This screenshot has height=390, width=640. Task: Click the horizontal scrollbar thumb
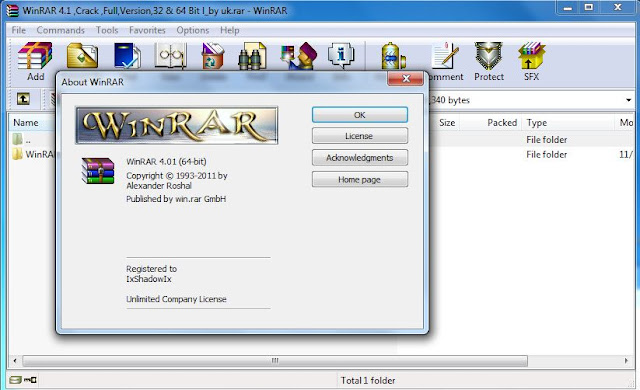[x=275, y=361]
